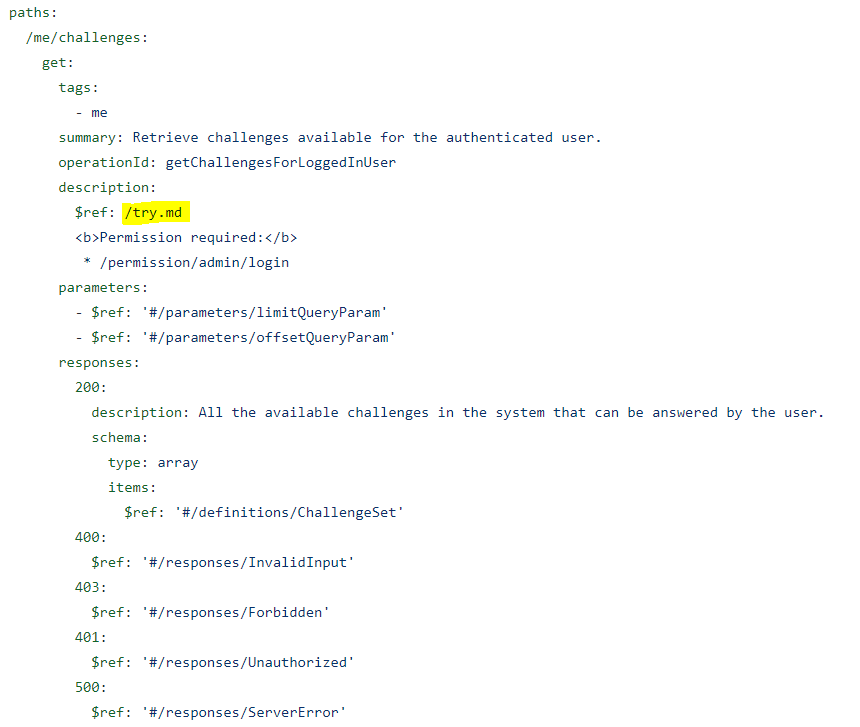Click the me tag value
Viewport: 860px width, 727px height.
tap(97, 112)
